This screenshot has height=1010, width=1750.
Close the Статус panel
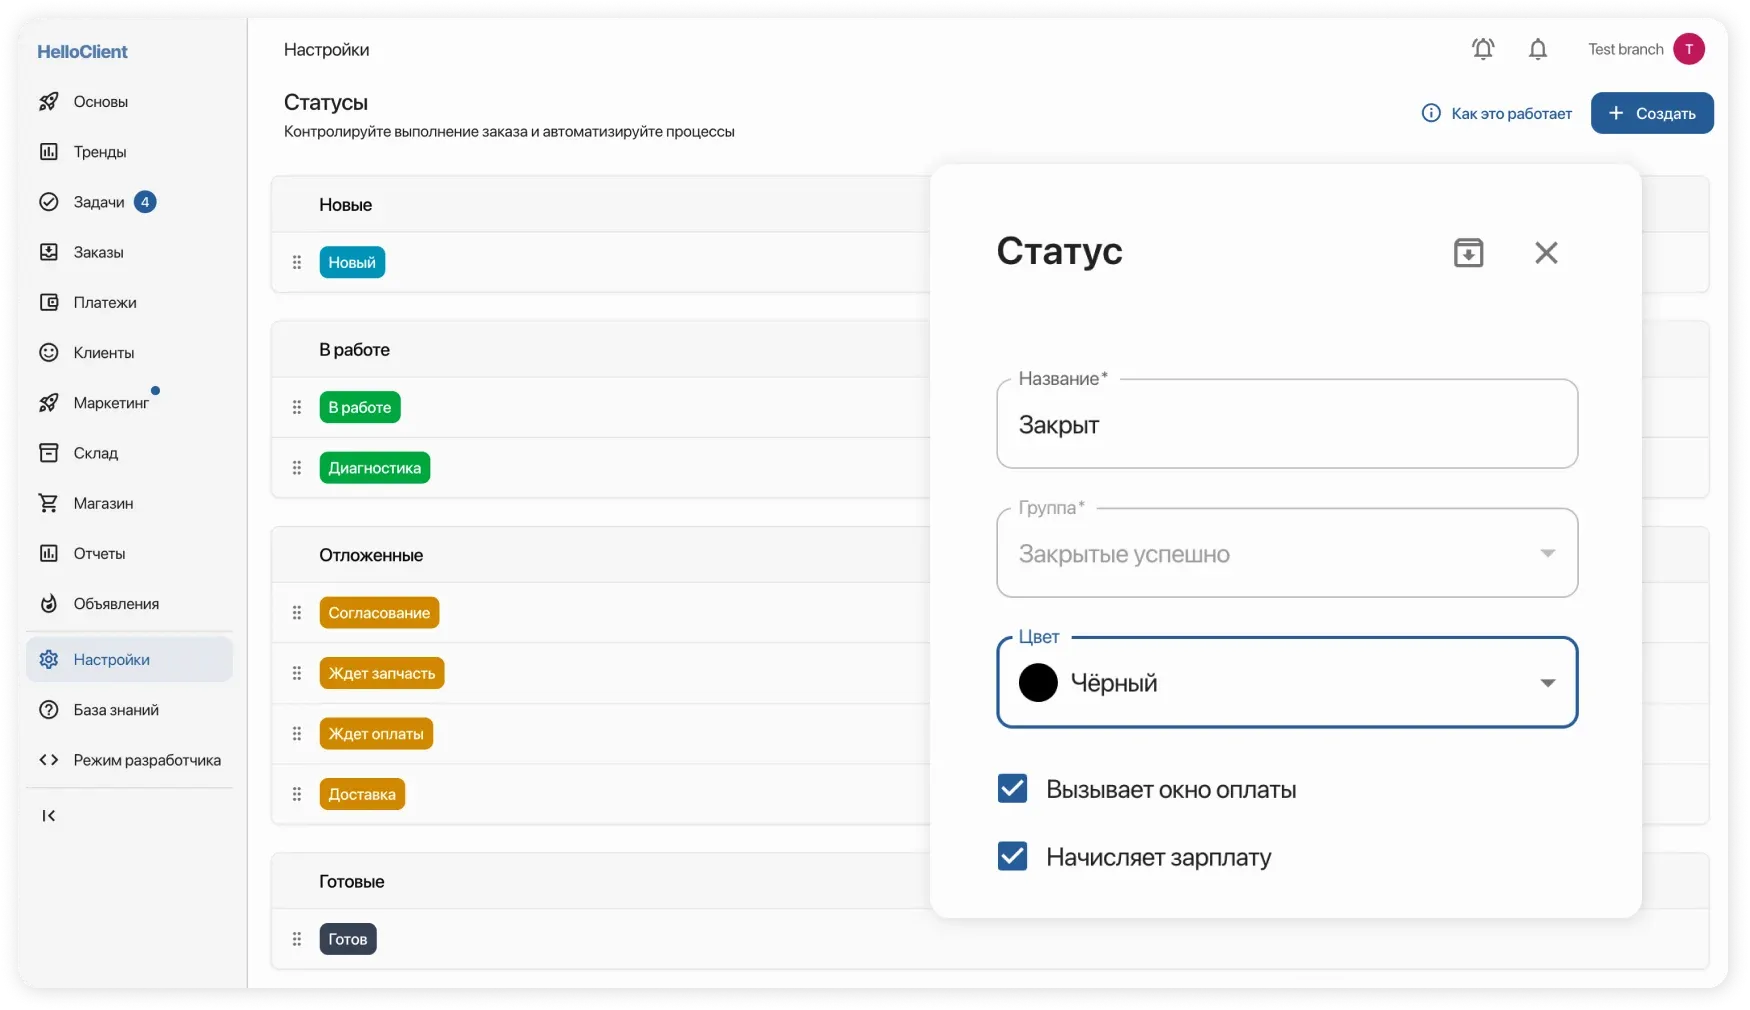click(1545, 253)
